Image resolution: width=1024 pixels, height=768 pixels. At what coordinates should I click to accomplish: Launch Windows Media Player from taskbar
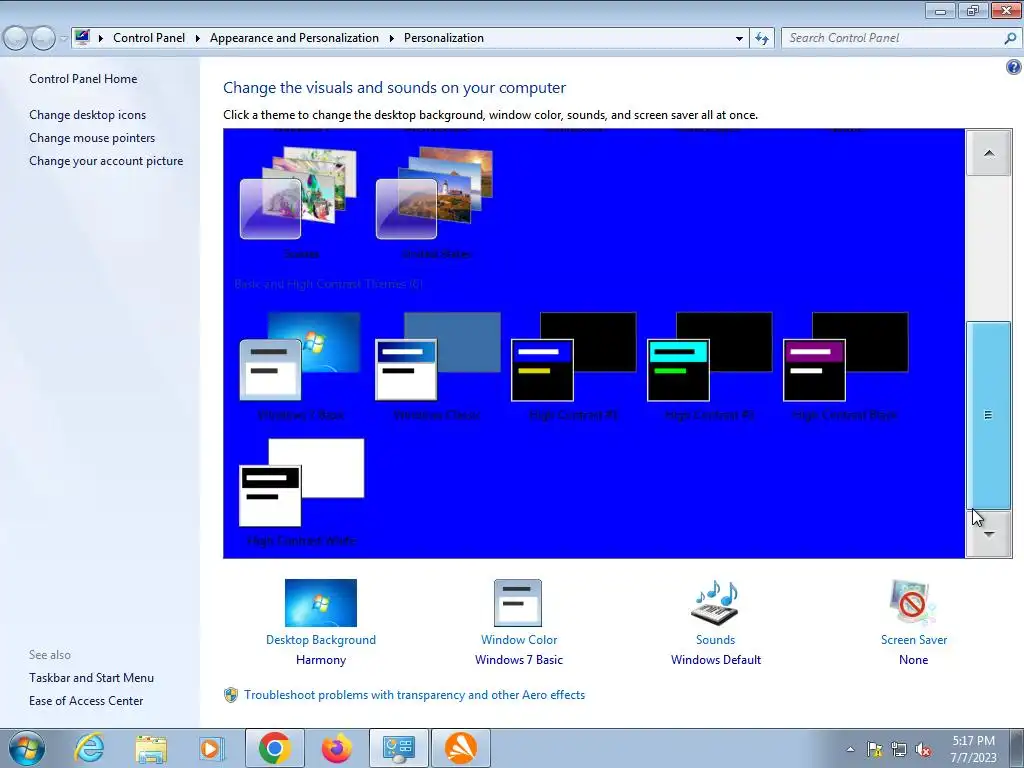coord(212,748)
